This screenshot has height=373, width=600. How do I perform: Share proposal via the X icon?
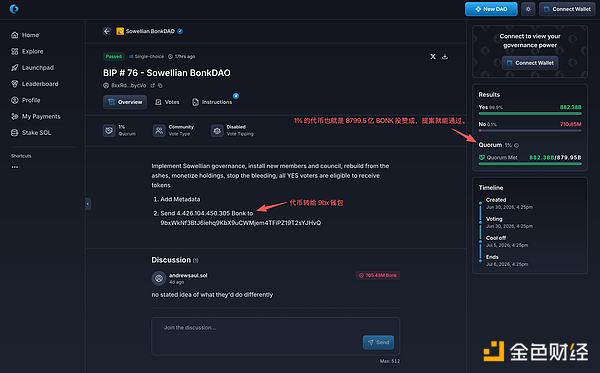point(433,57)
